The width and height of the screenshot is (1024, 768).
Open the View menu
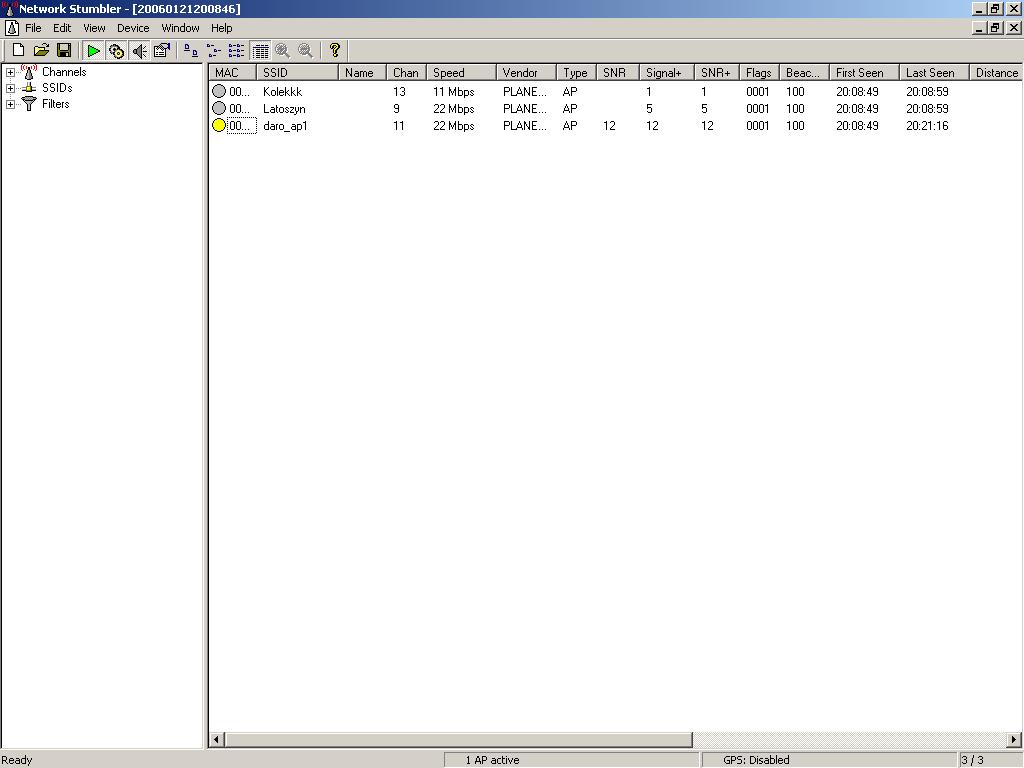coord(94,28)
